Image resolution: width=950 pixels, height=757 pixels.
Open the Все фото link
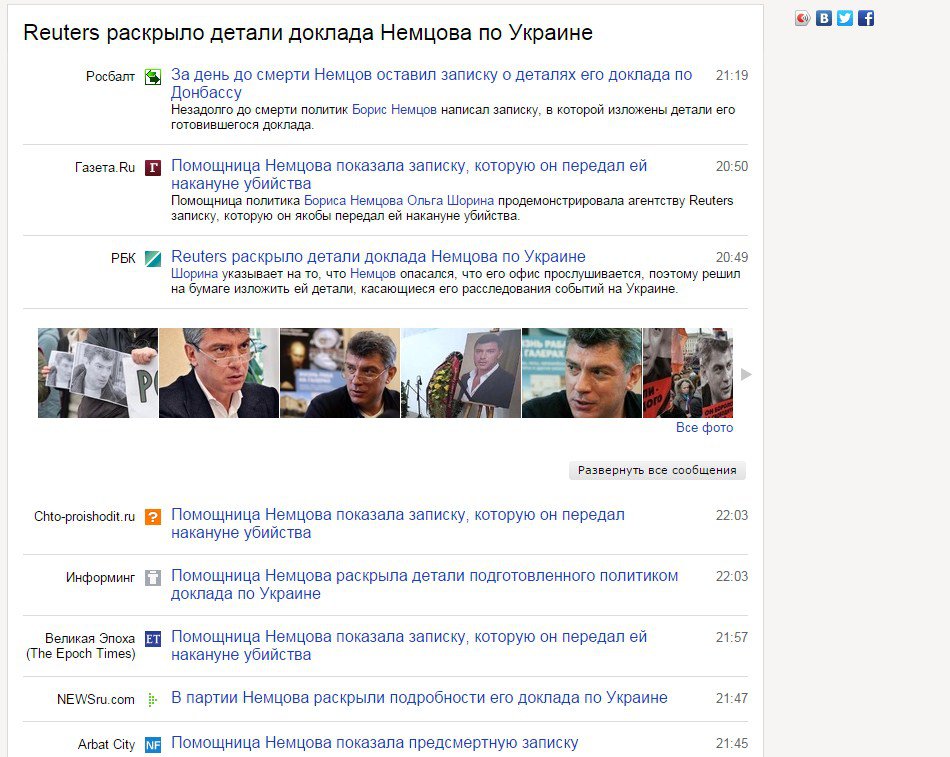pyautogui.click(x=708, y=427)
